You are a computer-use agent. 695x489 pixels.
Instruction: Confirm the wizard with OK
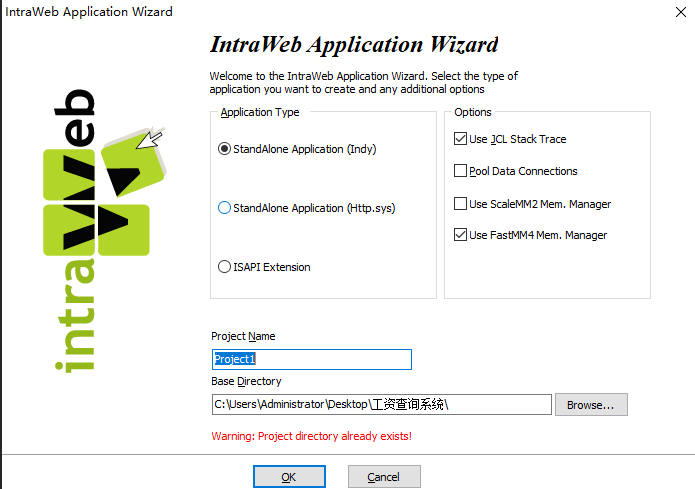[289, 477]
